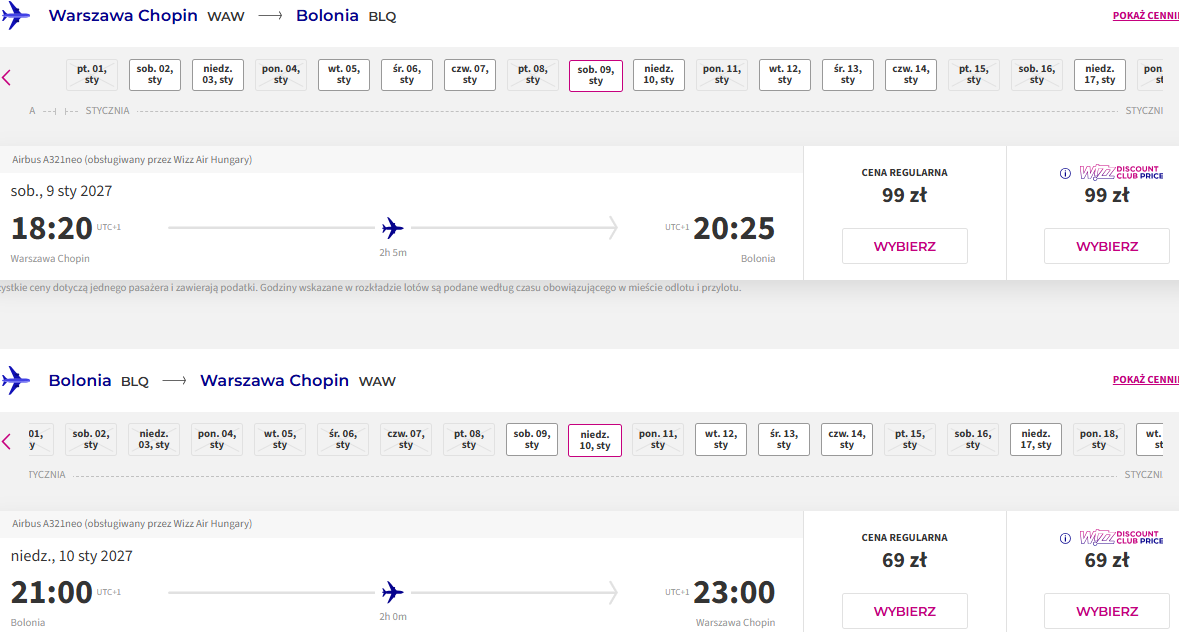Screen dimensions: 1179x632
Task: Choose regular price 99 zł with Wybierz
Action: click(x=905, y=246)
